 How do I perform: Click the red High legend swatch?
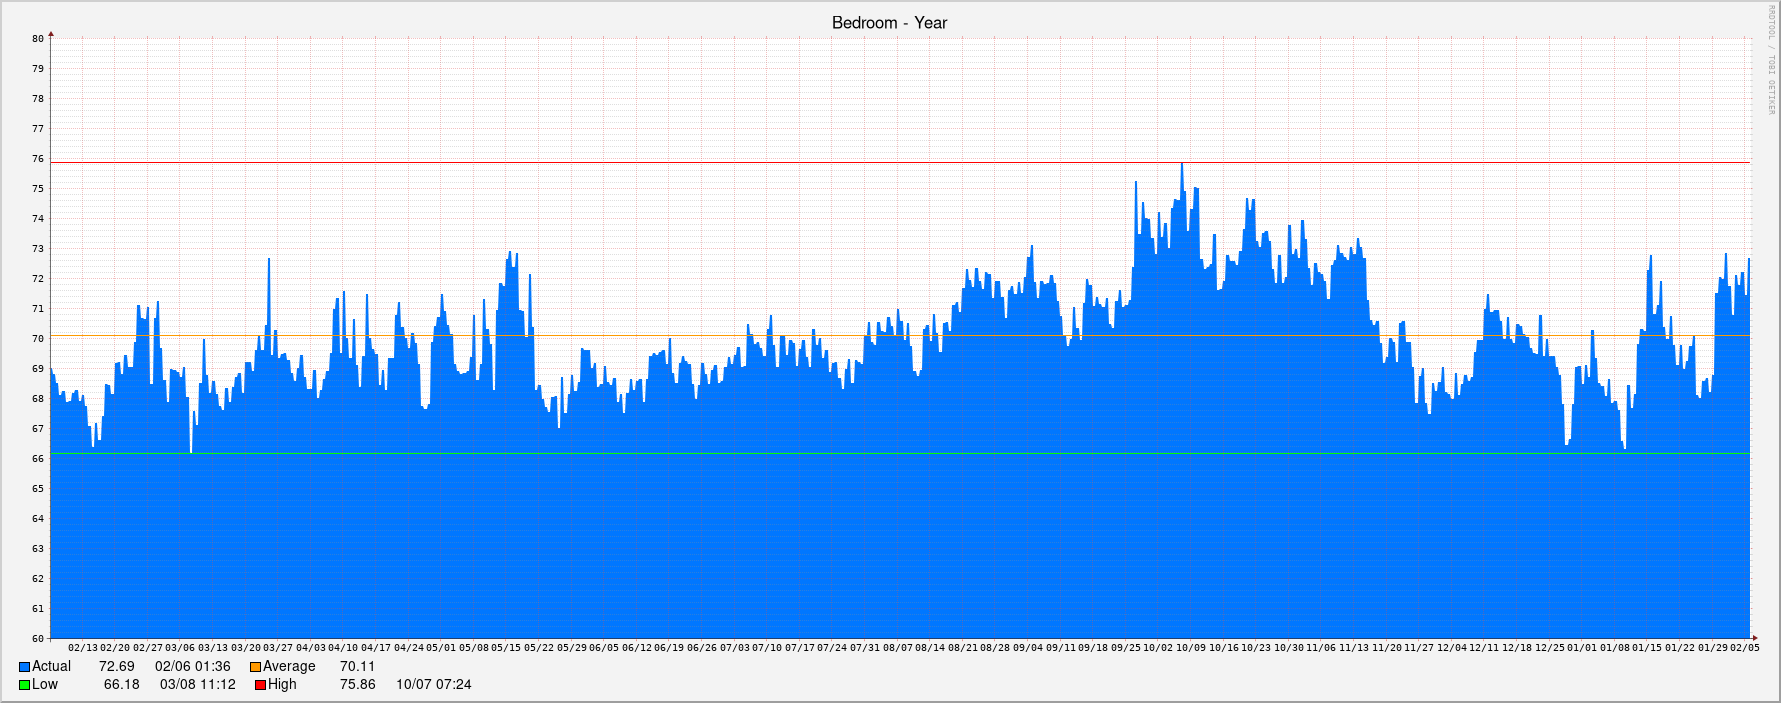coord(260,685)
